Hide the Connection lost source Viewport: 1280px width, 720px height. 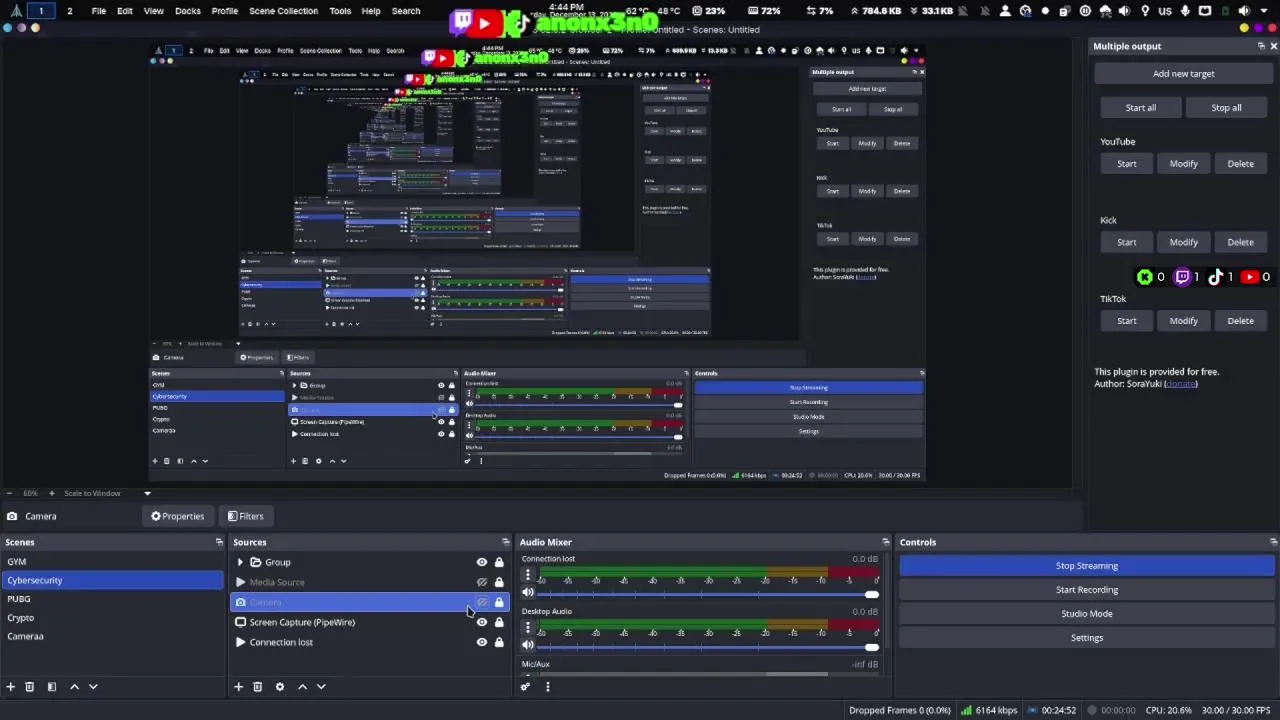click(482, 642)
